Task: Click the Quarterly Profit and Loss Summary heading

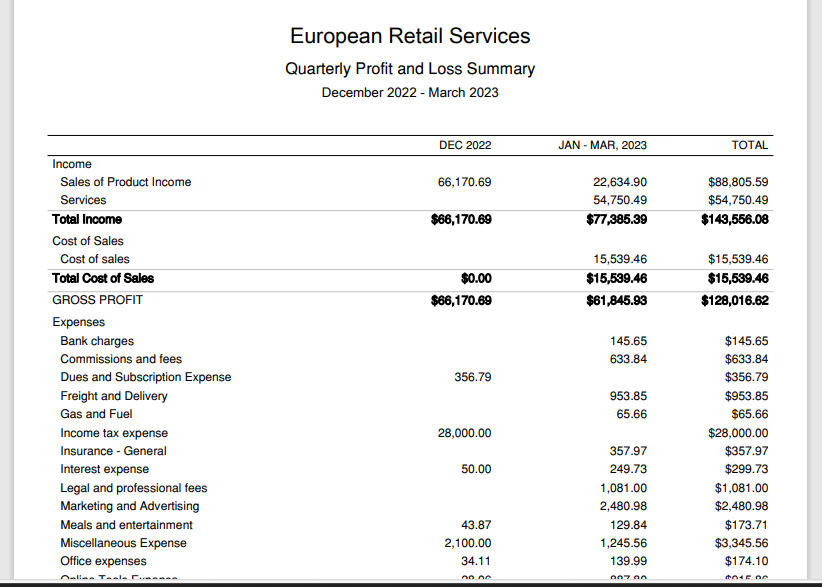Action: click(x=410, y=69)
